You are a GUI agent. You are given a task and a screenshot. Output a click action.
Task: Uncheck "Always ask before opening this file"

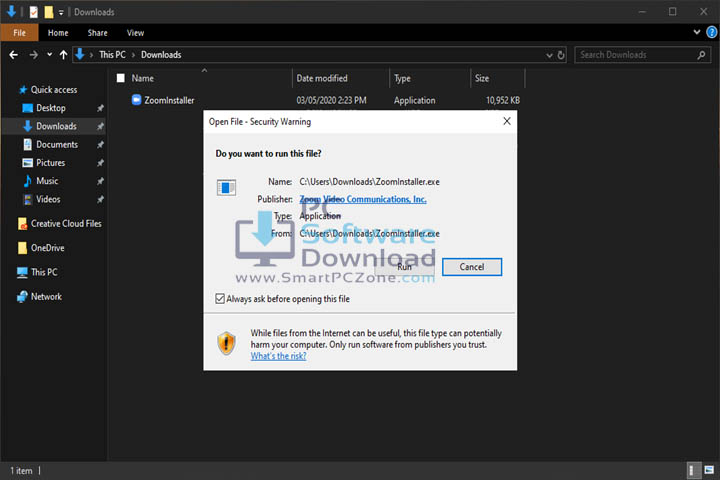(220, 299)
